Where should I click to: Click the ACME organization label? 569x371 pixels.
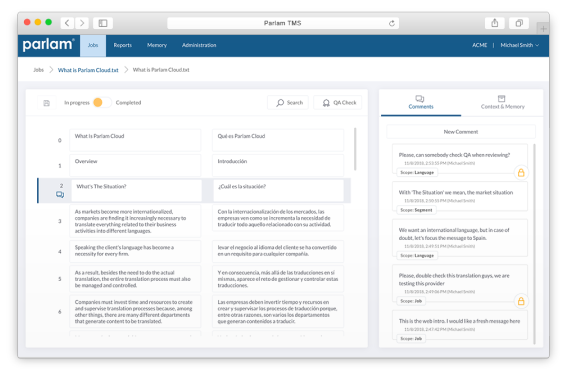click(479, 45)
